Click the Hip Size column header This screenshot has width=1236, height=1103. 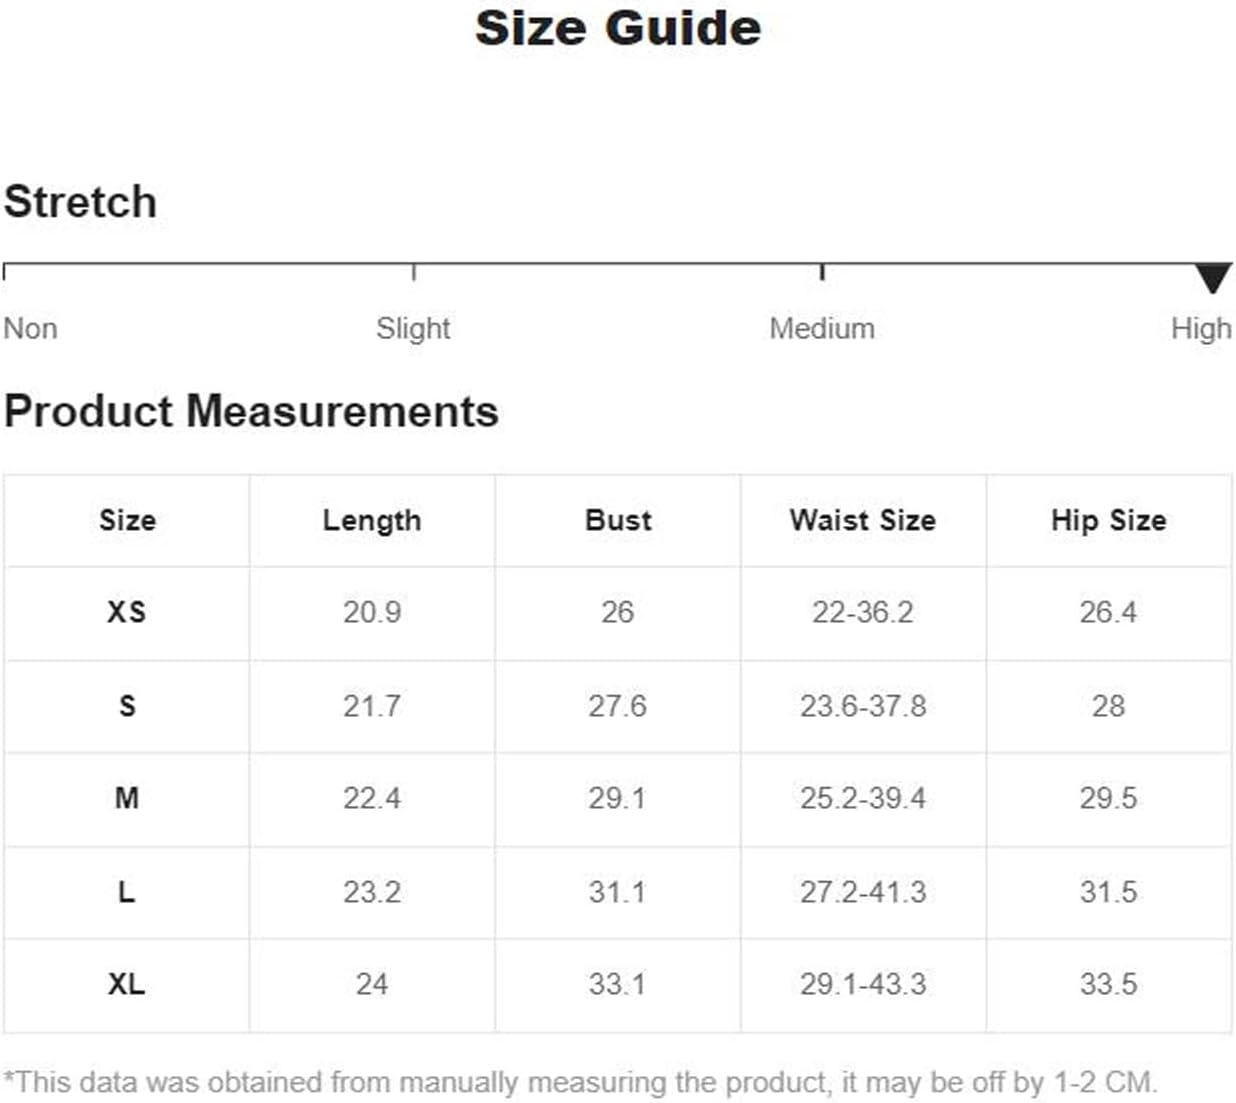click(x=1108, y=520)
